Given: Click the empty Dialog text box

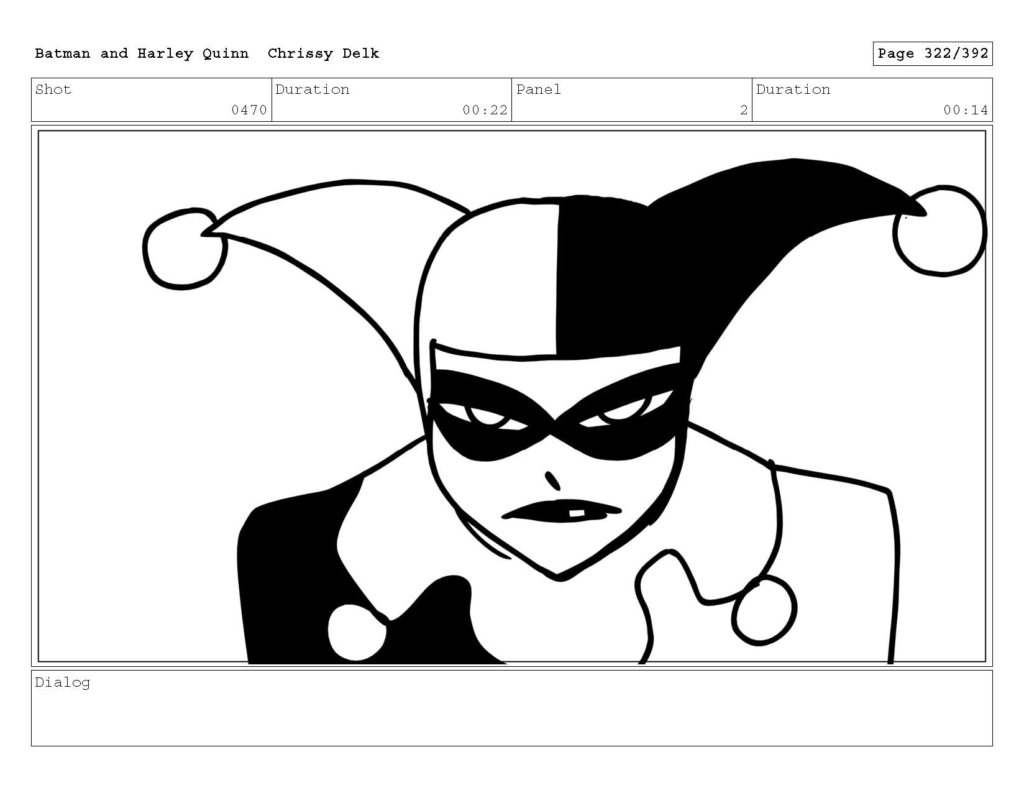Looking at the screenshot, I should click(x=512, y=708).
